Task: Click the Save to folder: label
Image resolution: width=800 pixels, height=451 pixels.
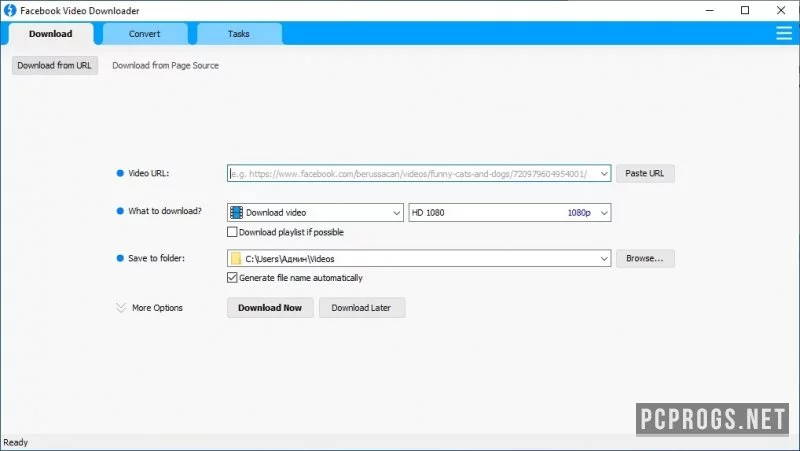Action: click(157, 258)
